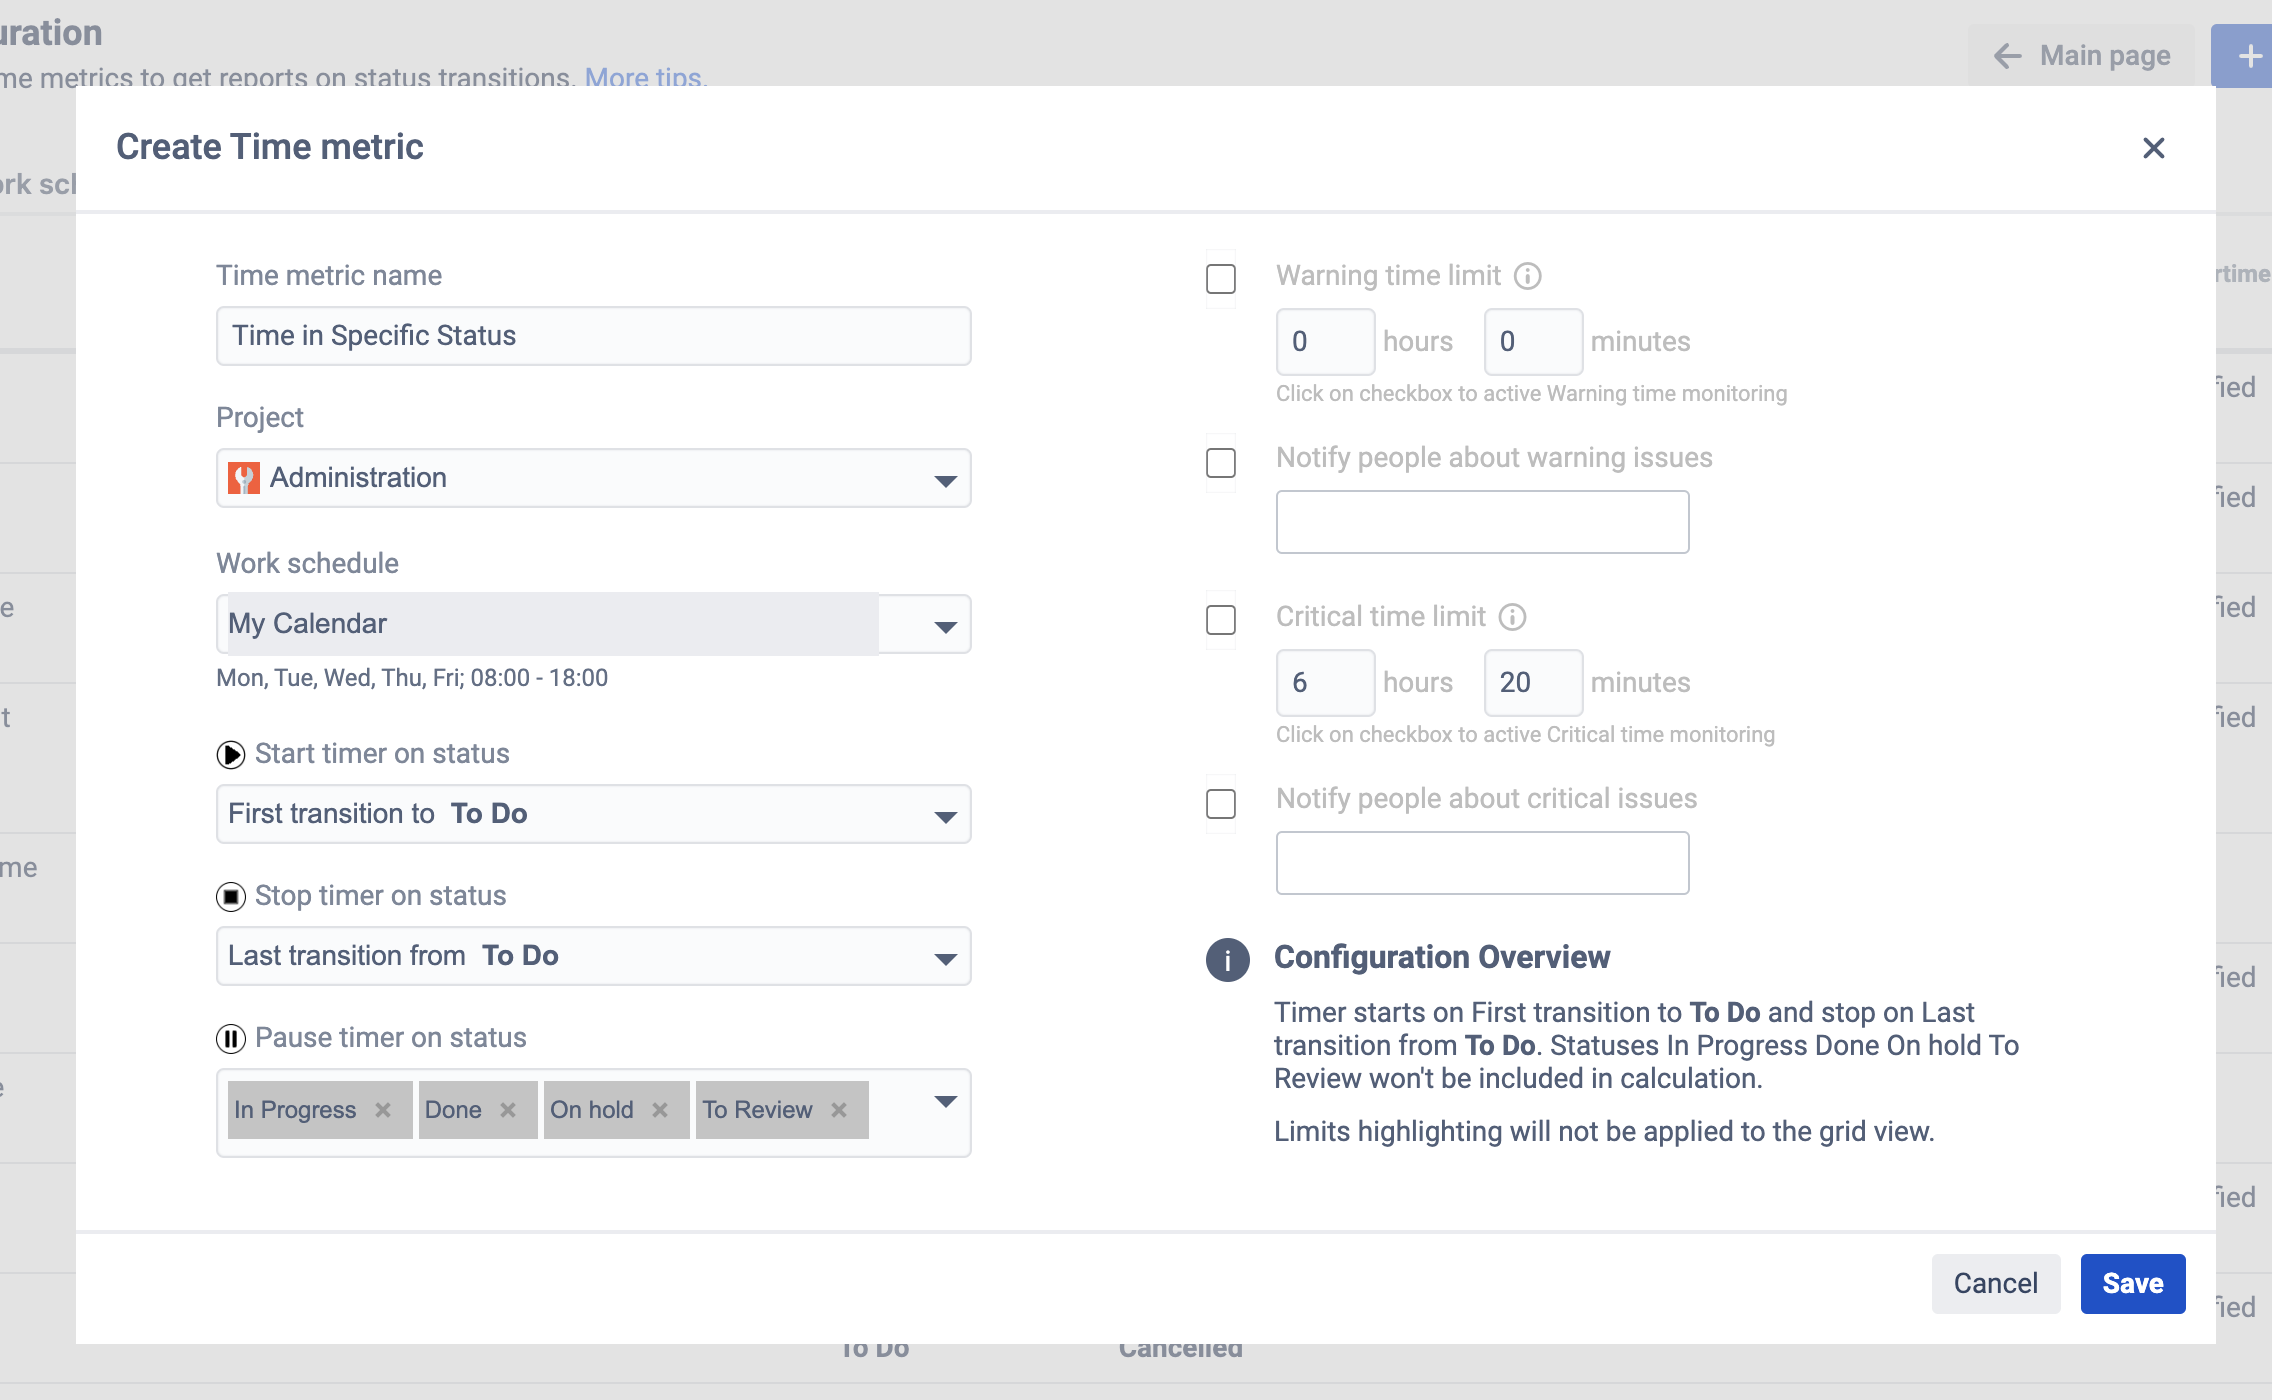The height and width of the screenshot is (1400, 2272).
Task: Close the Create Time metric dialog
Action: pyautogui.click(x=2153, y=148)
